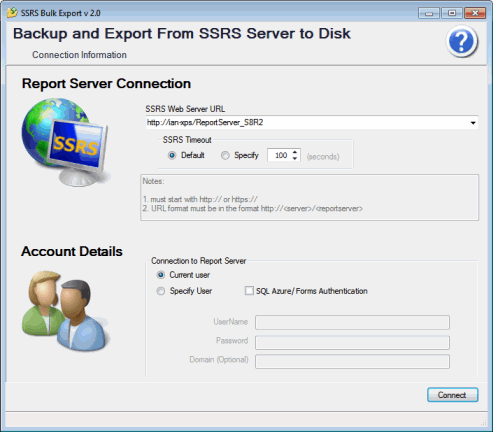
Task: Open the blue question mark help icon
Action: point(462,42)
